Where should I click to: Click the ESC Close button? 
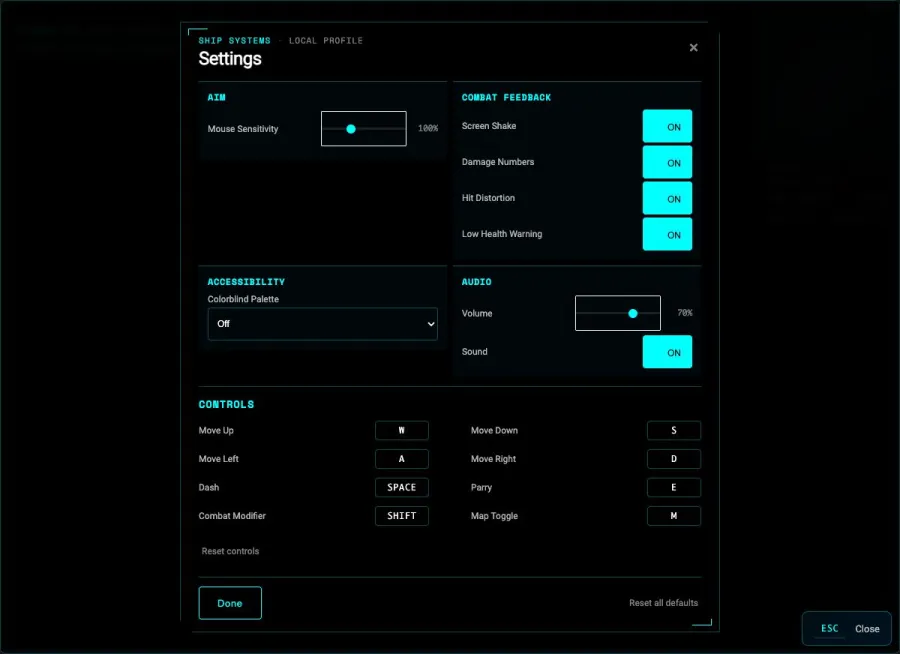point(847,629)
